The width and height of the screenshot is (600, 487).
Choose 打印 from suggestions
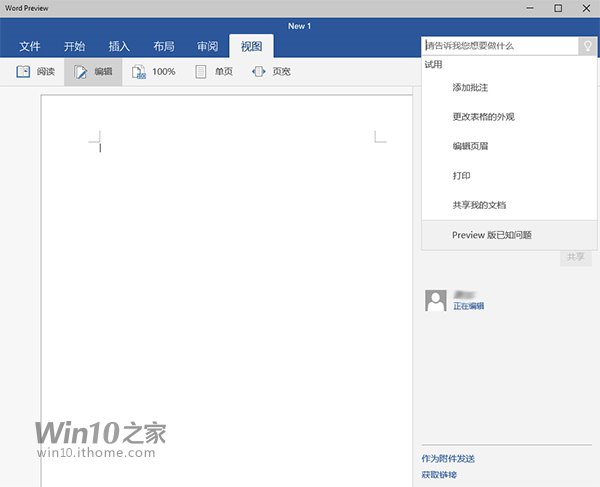[x=509, y=176]
